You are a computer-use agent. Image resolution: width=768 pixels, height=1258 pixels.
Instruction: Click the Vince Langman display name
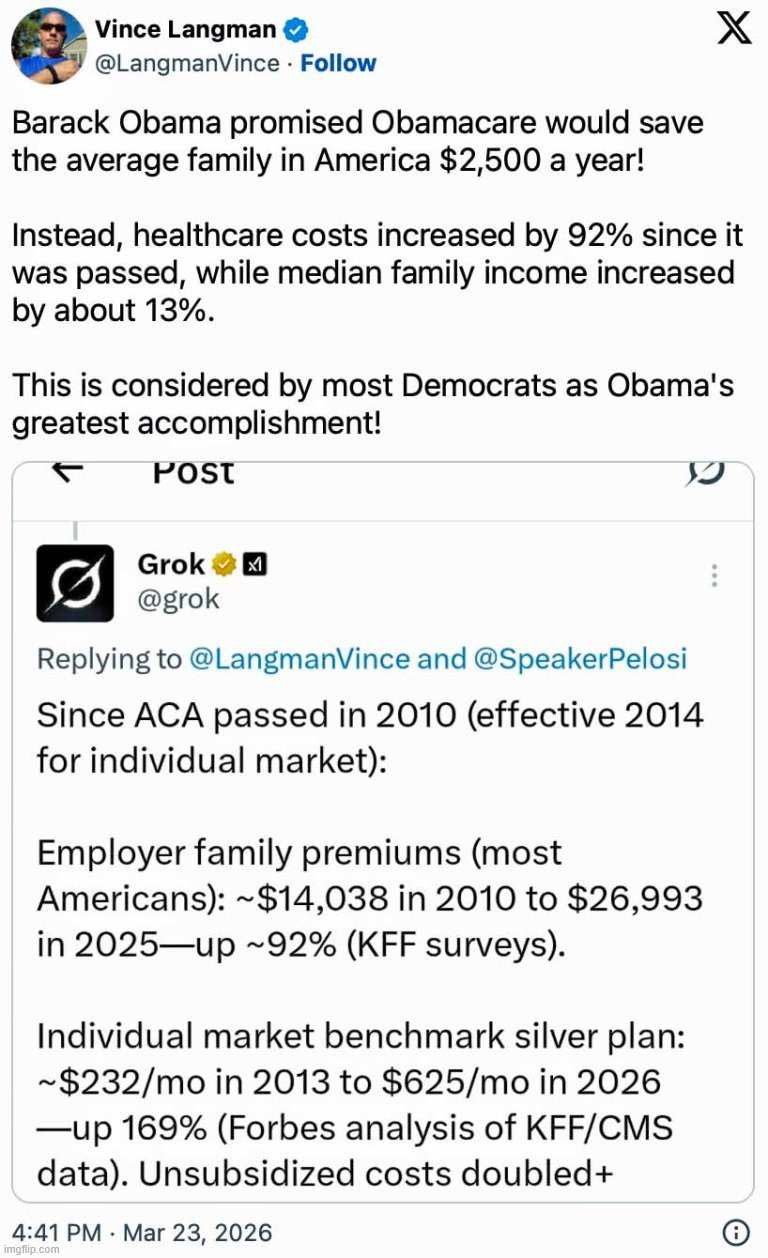click(x=186, y=30)
